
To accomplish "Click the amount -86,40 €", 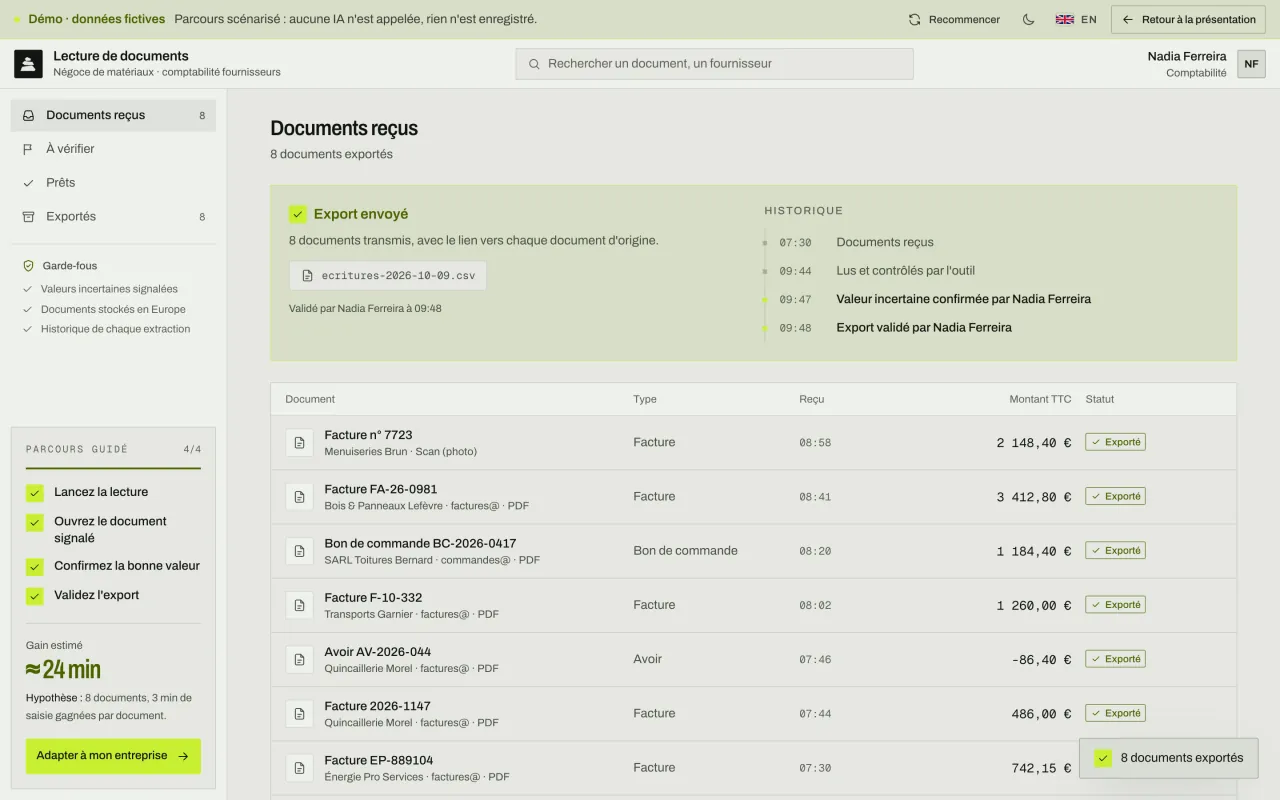I will (x=1040, y=660).
